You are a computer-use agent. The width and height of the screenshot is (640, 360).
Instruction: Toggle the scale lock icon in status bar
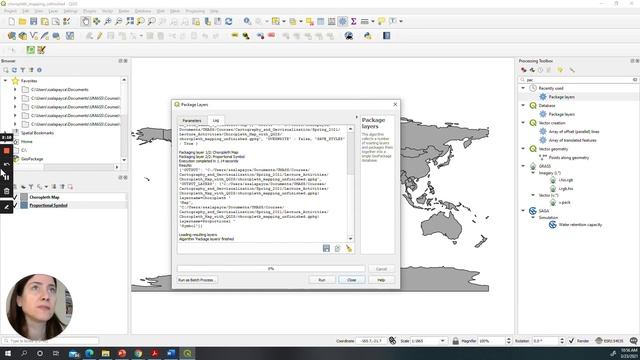456,340
